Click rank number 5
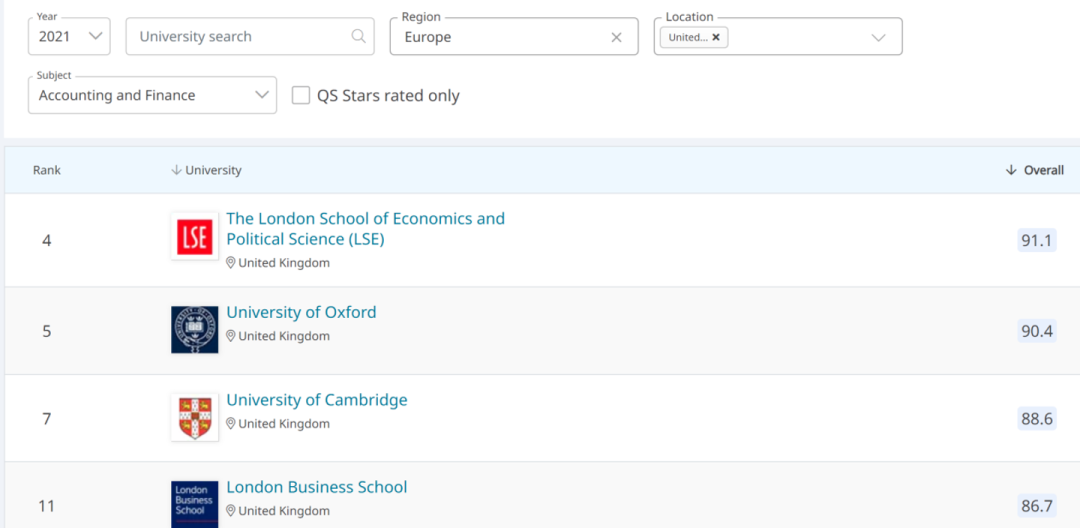 tap(47, 331)
